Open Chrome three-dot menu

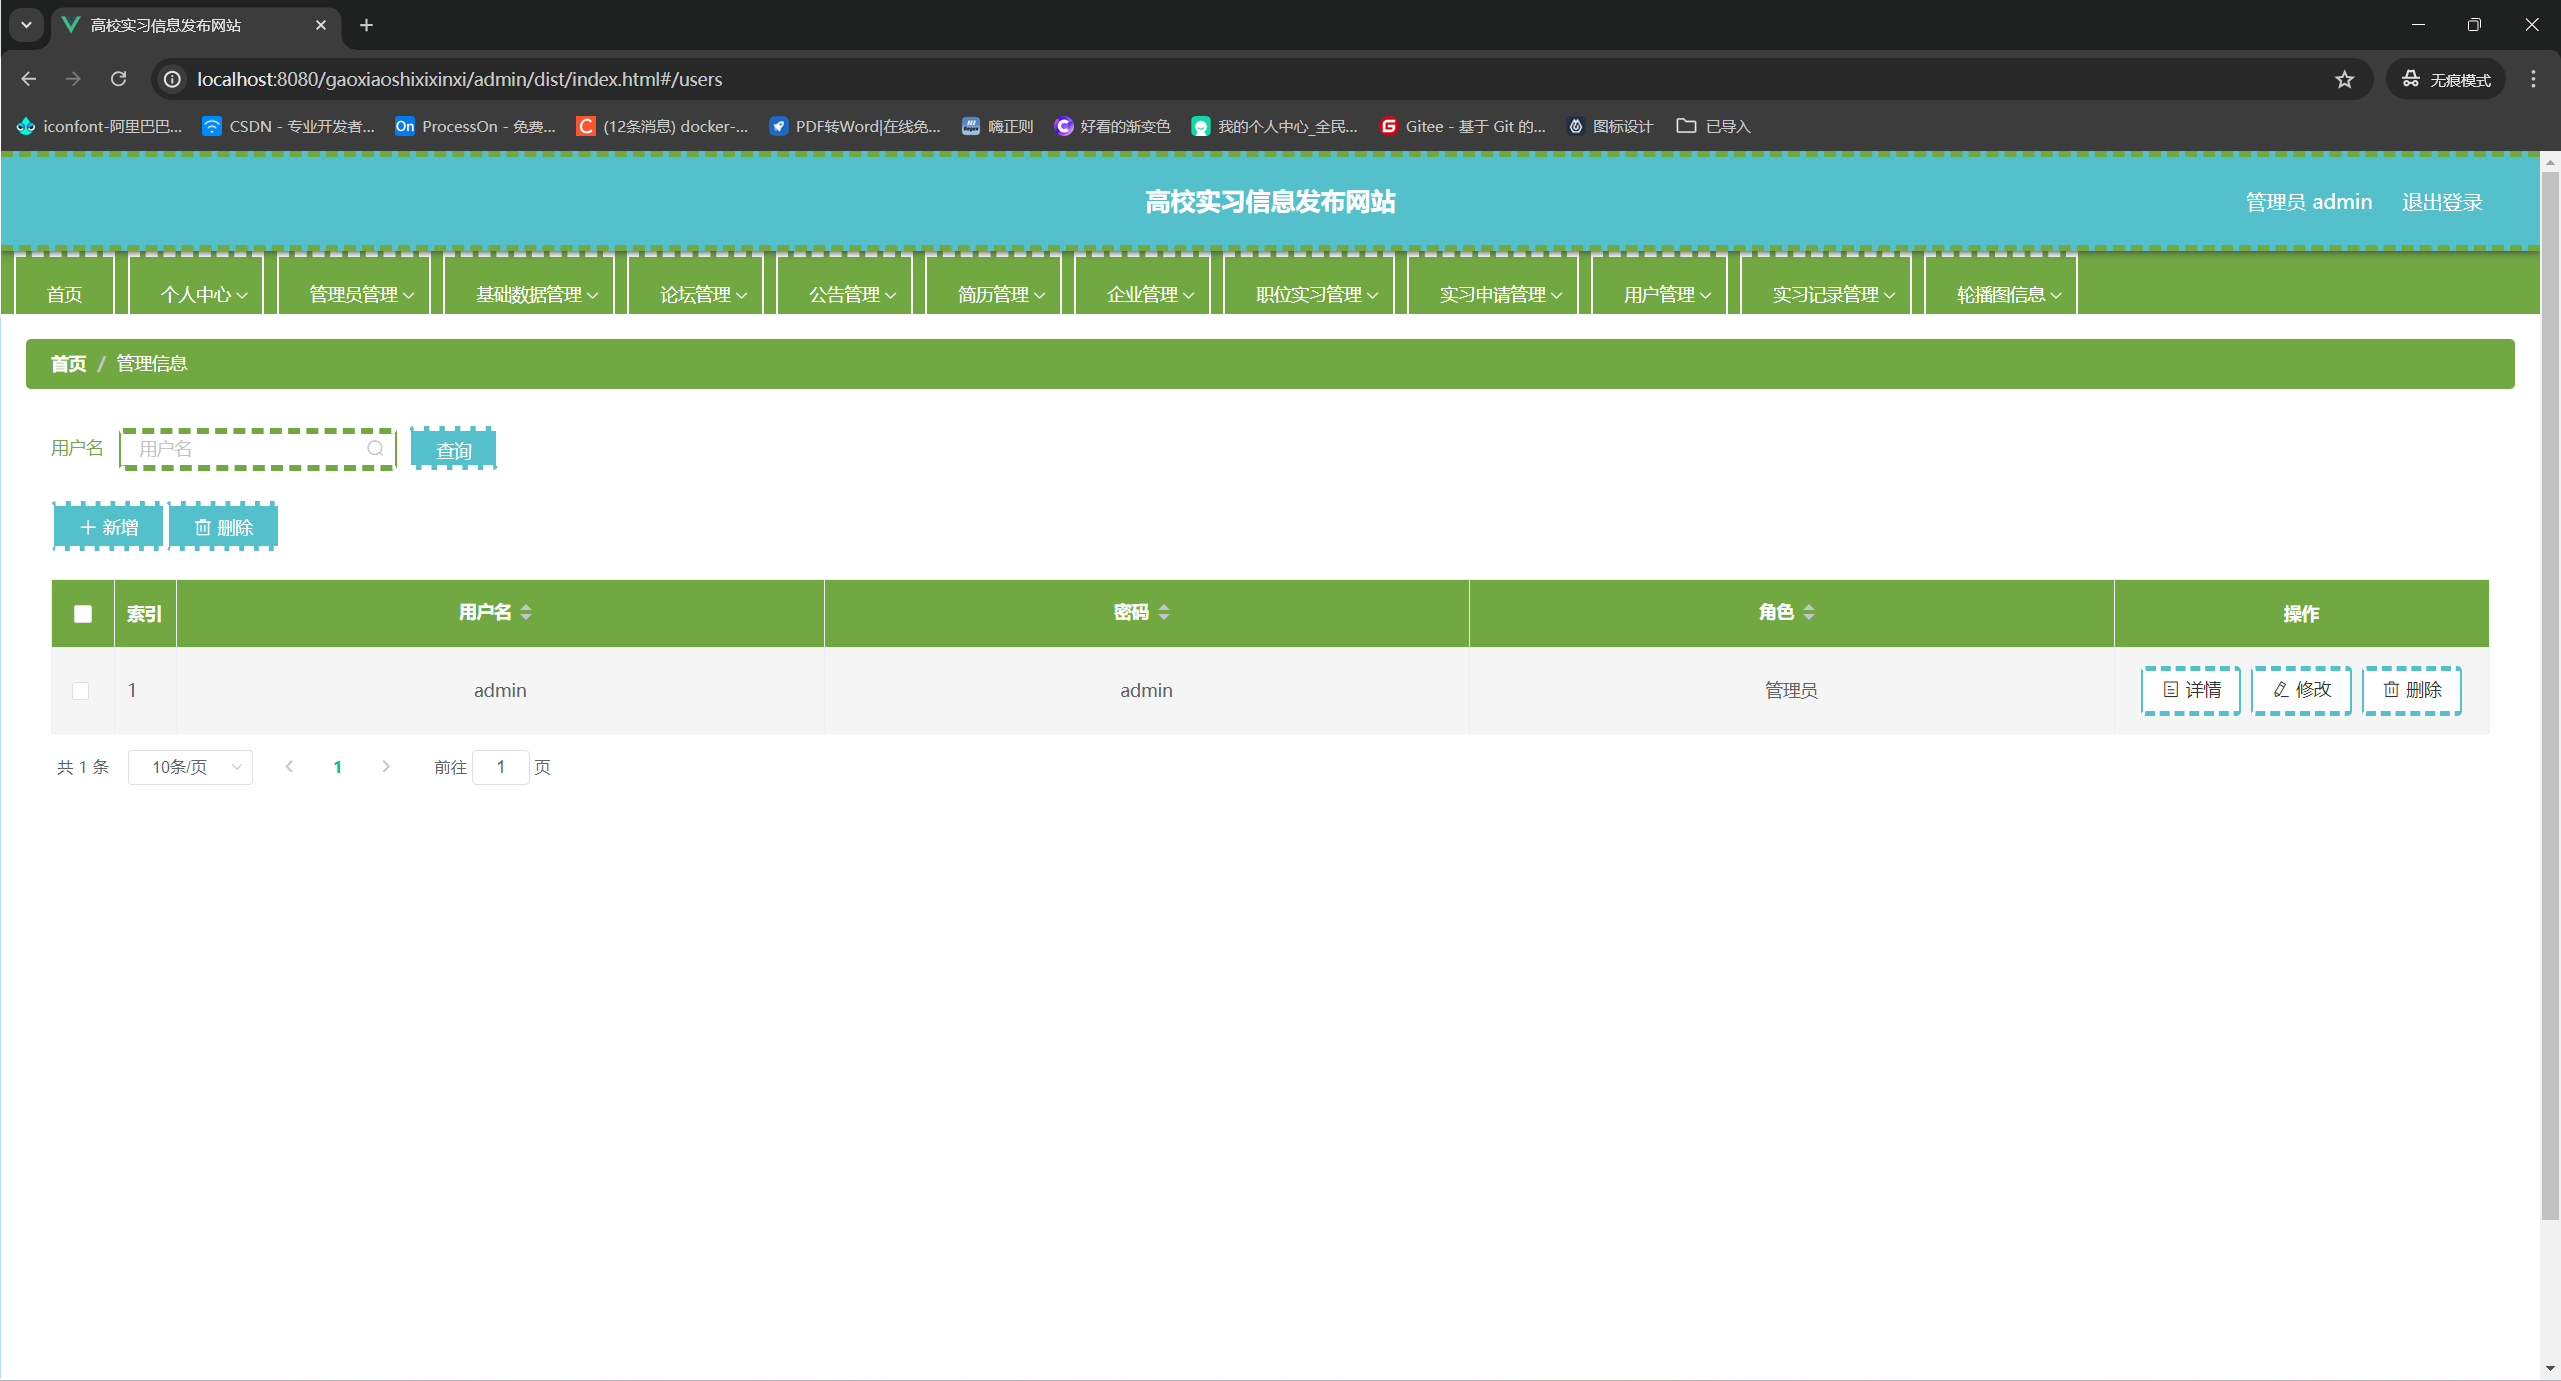click(2533, 79)
